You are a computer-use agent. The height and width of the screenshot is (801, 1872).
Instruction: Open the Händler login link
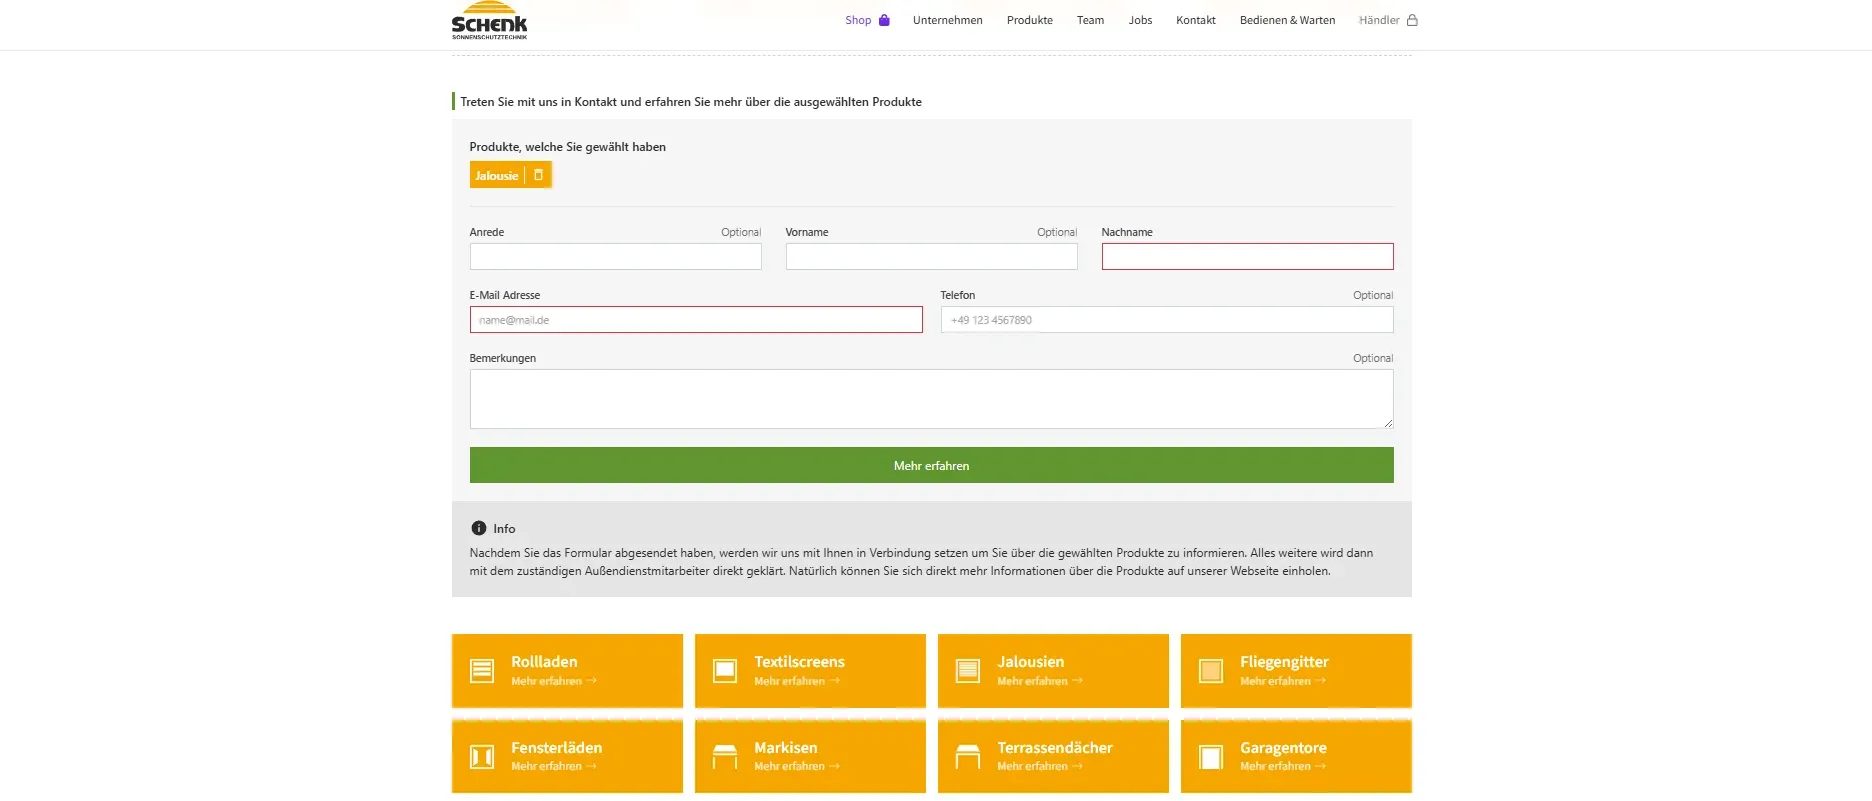pyautogui.click(x=1379, y=20)
